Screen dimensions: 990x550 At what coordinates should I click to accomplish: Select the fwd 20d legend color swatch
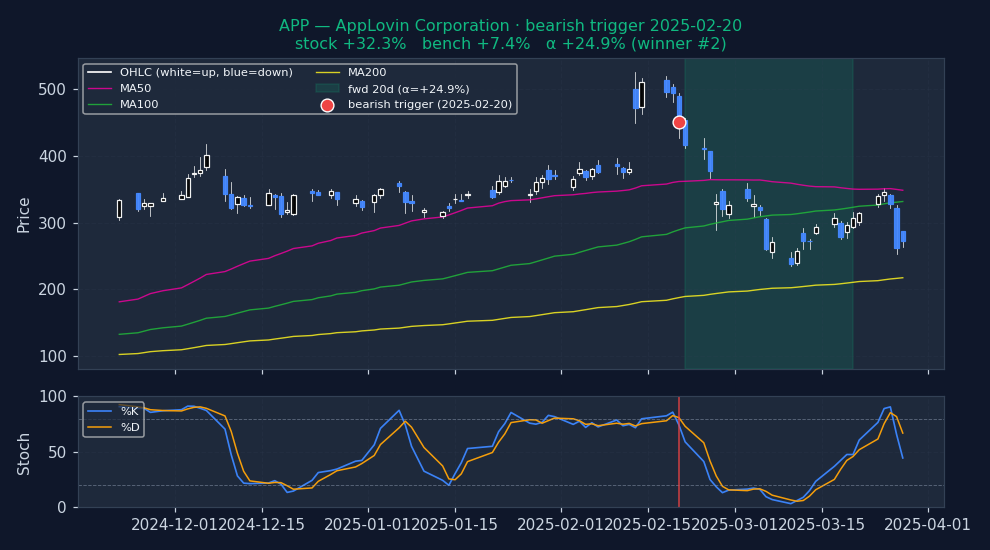tap(327, 89)
